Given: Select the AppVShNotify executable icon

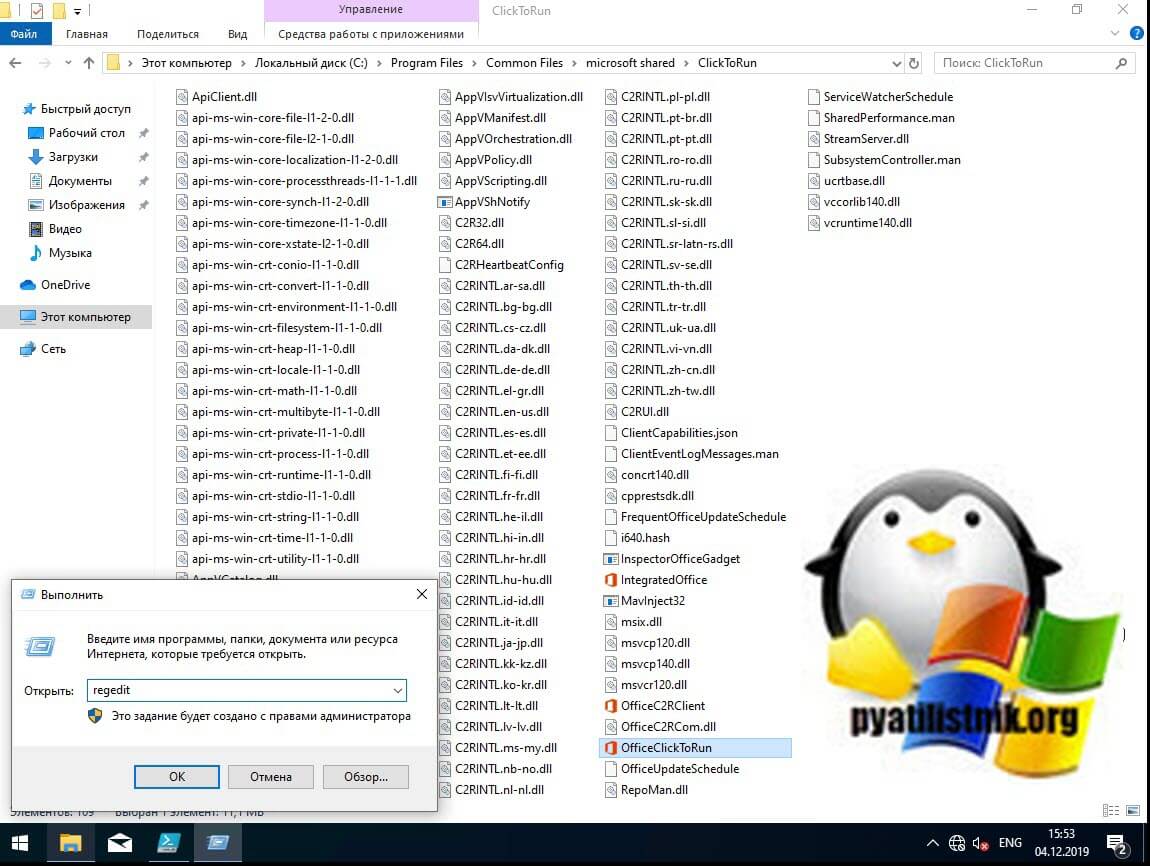Looking at the screenshot, I should coord(444,202).
